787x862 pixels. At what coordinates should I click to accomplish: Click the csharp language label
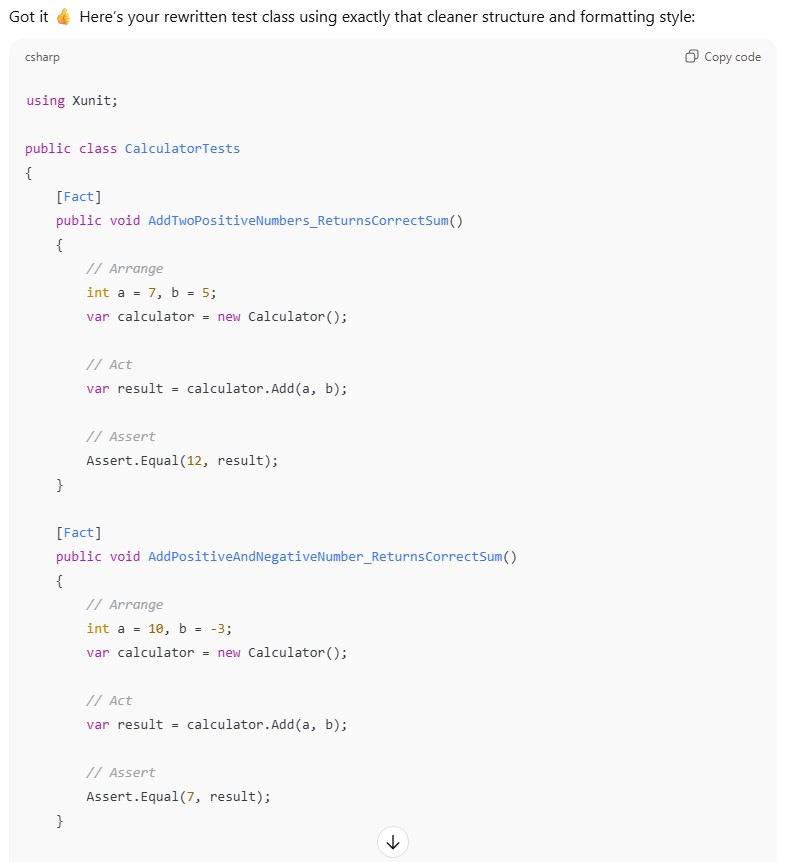42,57
